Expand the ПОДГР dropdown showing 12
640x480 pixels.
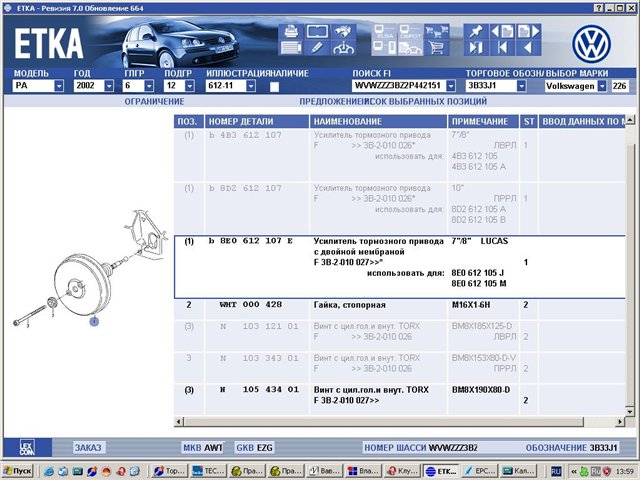(190, 86)
